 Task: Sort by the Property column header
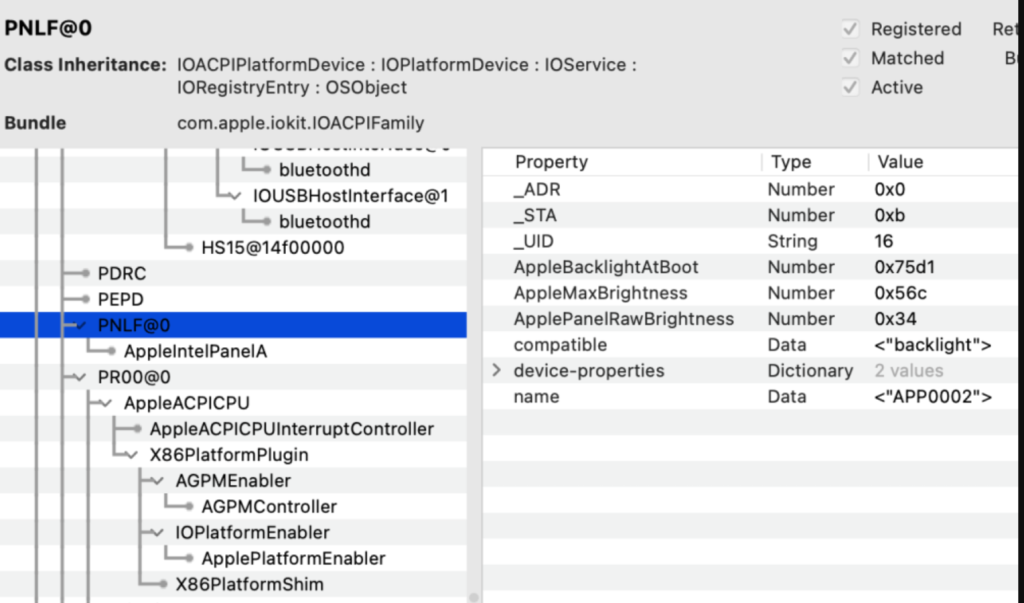[551, 162]
